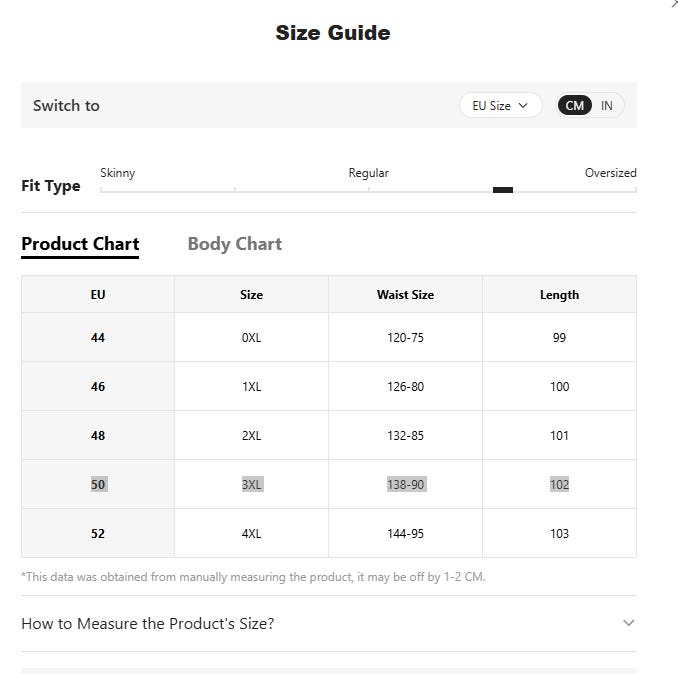Open the Body Chart tab

click(234, 244)
